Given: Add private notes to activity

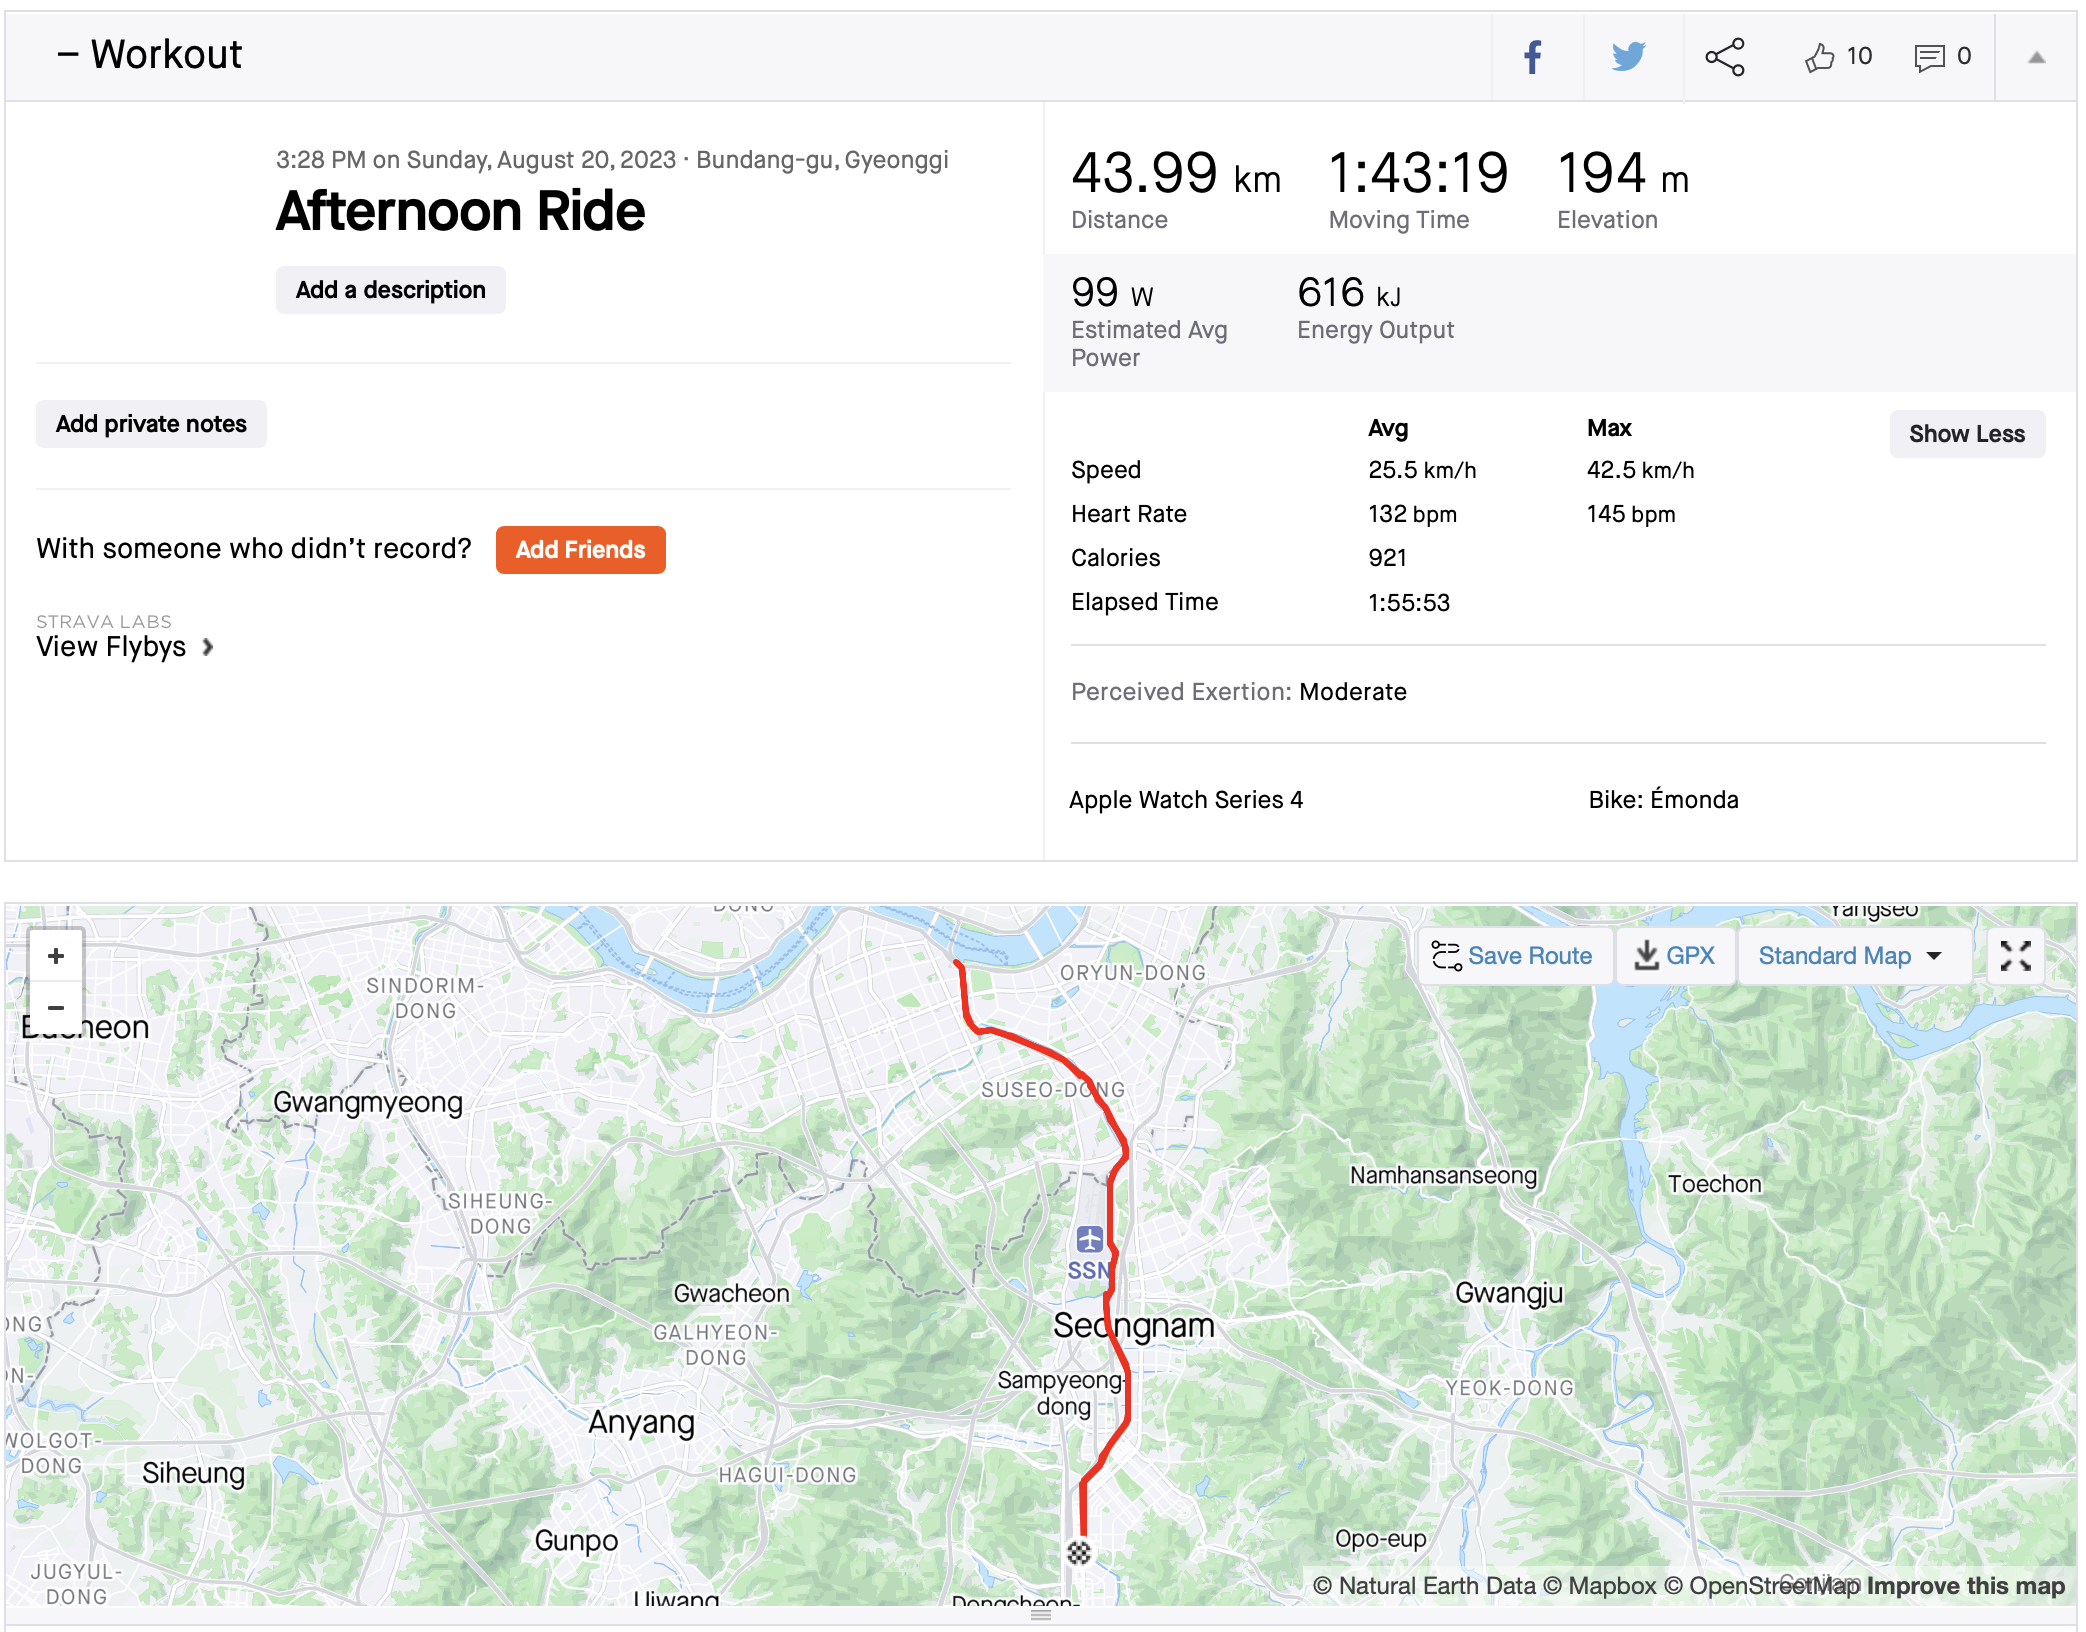Looking at the screenshot, I should coord(151,424).
